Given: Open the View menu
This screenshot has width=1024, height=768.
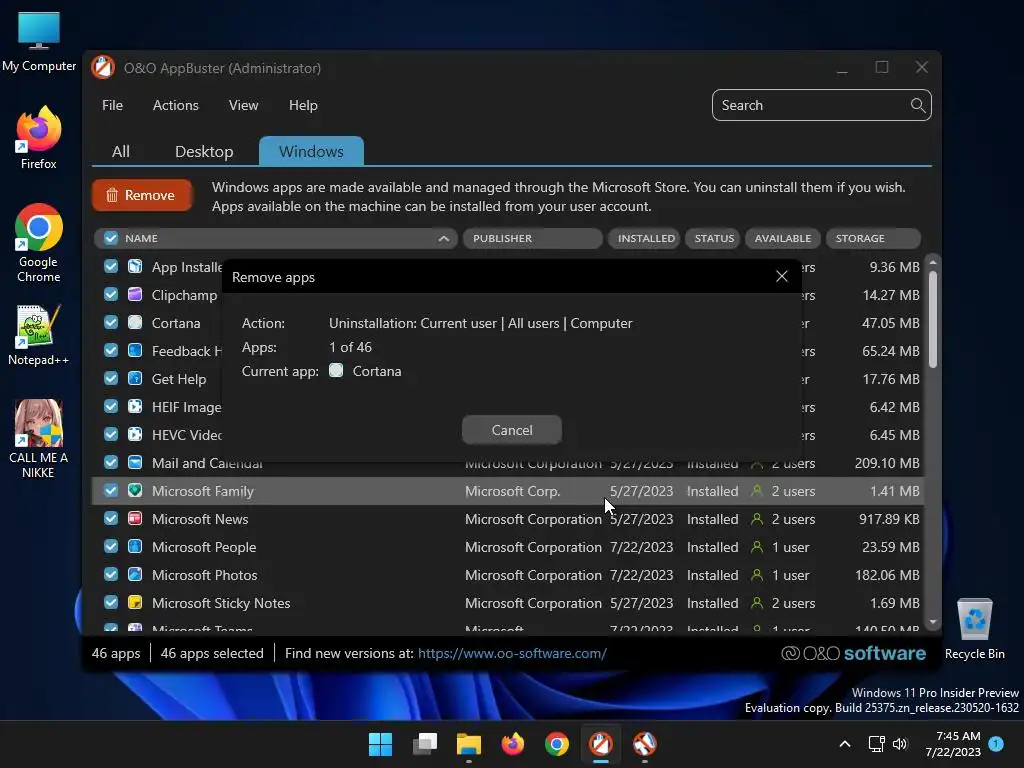Looking at the screenshot, I should pyautogui.click(x=244, y=105).
